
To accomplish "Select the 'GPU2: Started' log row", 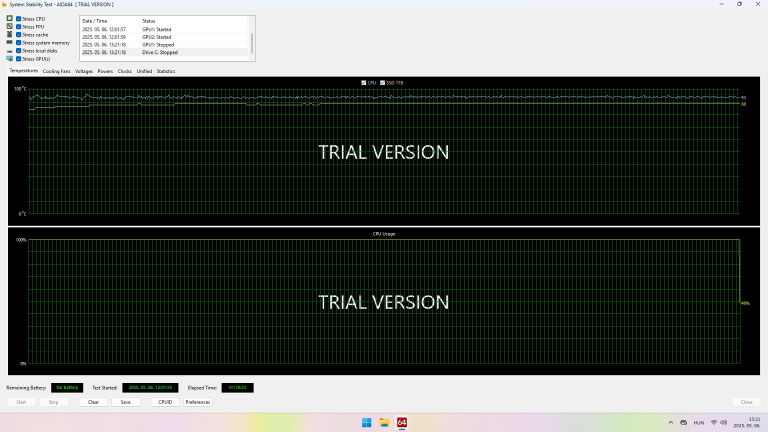I will pyautogui.click(x=165, y=37).
